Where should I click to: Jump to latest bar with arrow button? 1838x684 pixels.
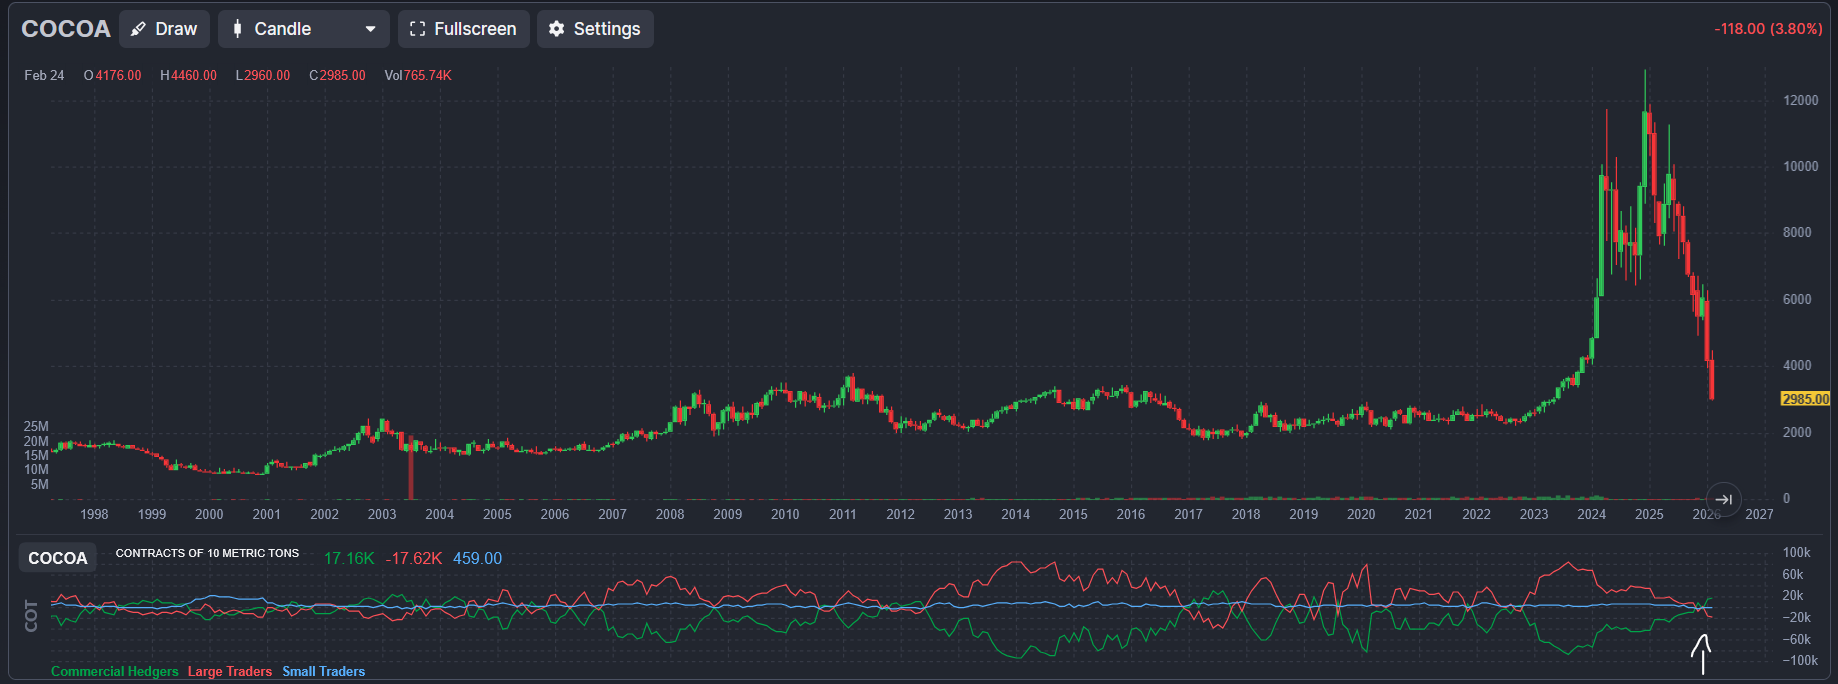click(x=1723, y=499)
